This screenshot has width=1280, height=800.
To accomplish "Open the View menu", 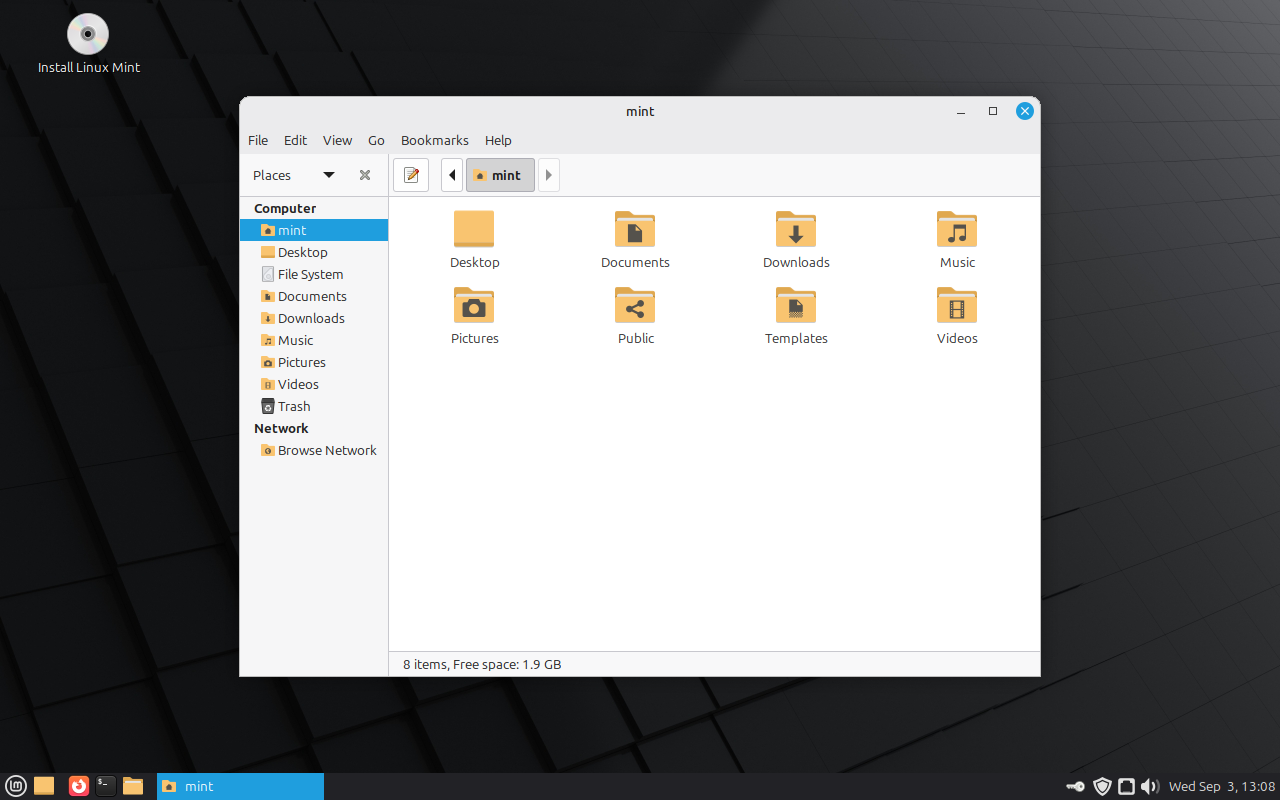I will tap(337, 140).
